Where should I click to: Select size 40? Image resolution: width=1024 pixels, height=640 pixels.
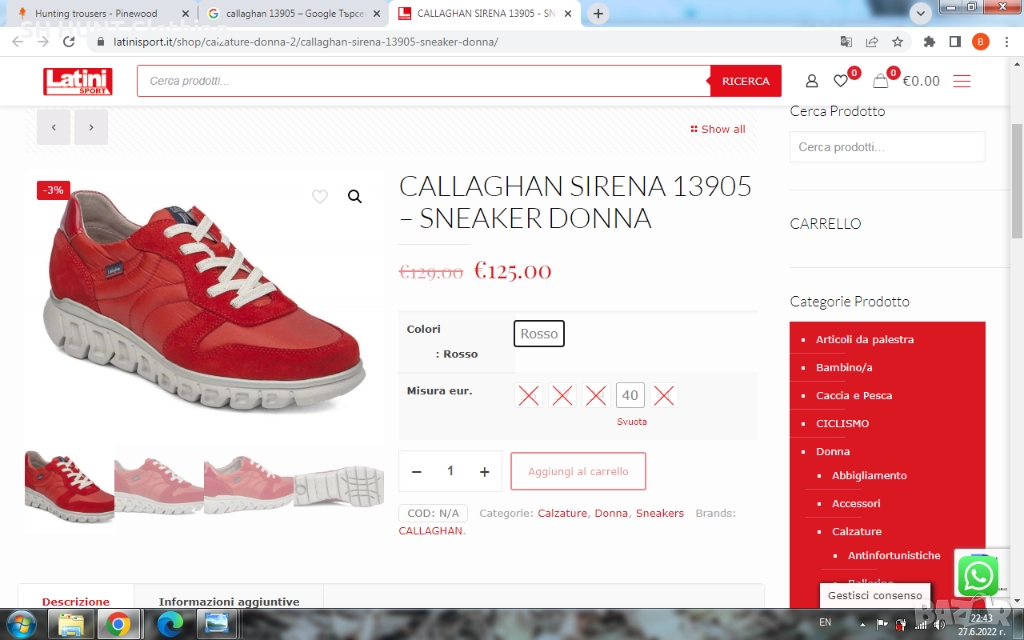630,395
